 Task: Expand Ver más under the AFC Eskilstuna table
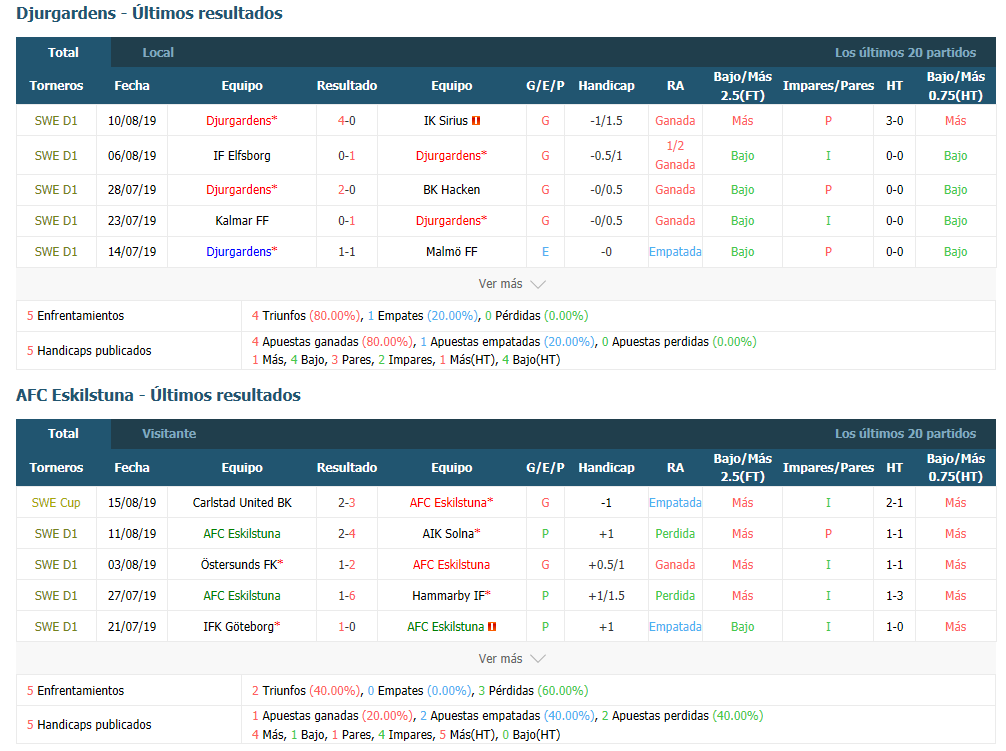511,659
